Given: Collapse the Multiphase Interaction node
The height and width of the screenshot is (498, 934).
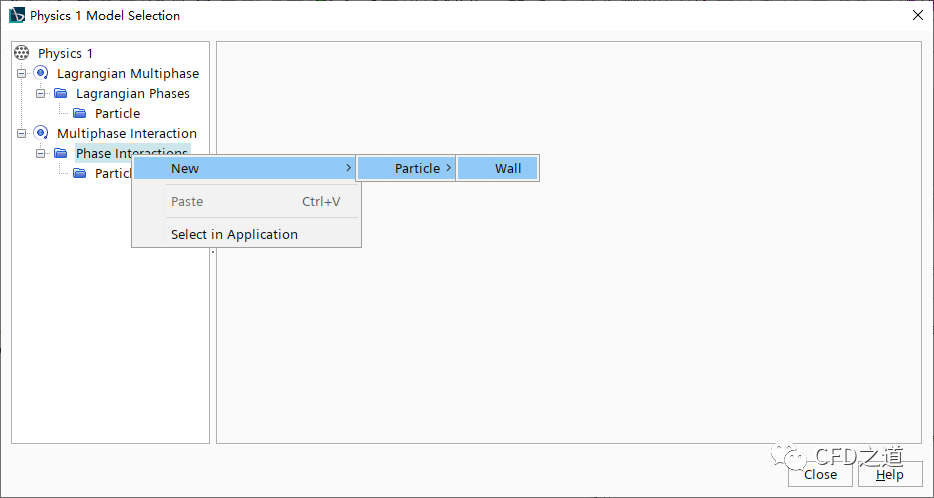Looking at the screenshot, I should click(22, 133).
